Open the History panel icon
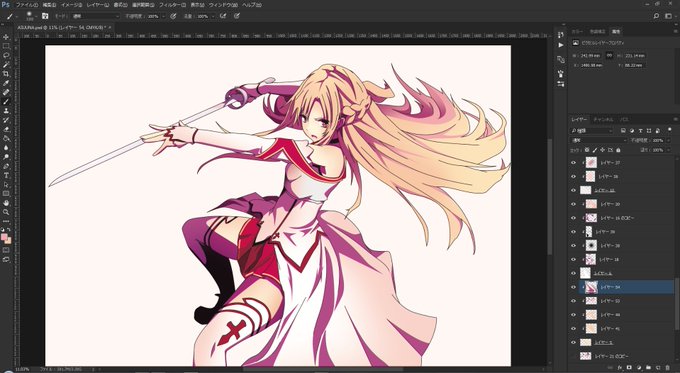Screen dimensions: 680x373 [x=561, y=35]
